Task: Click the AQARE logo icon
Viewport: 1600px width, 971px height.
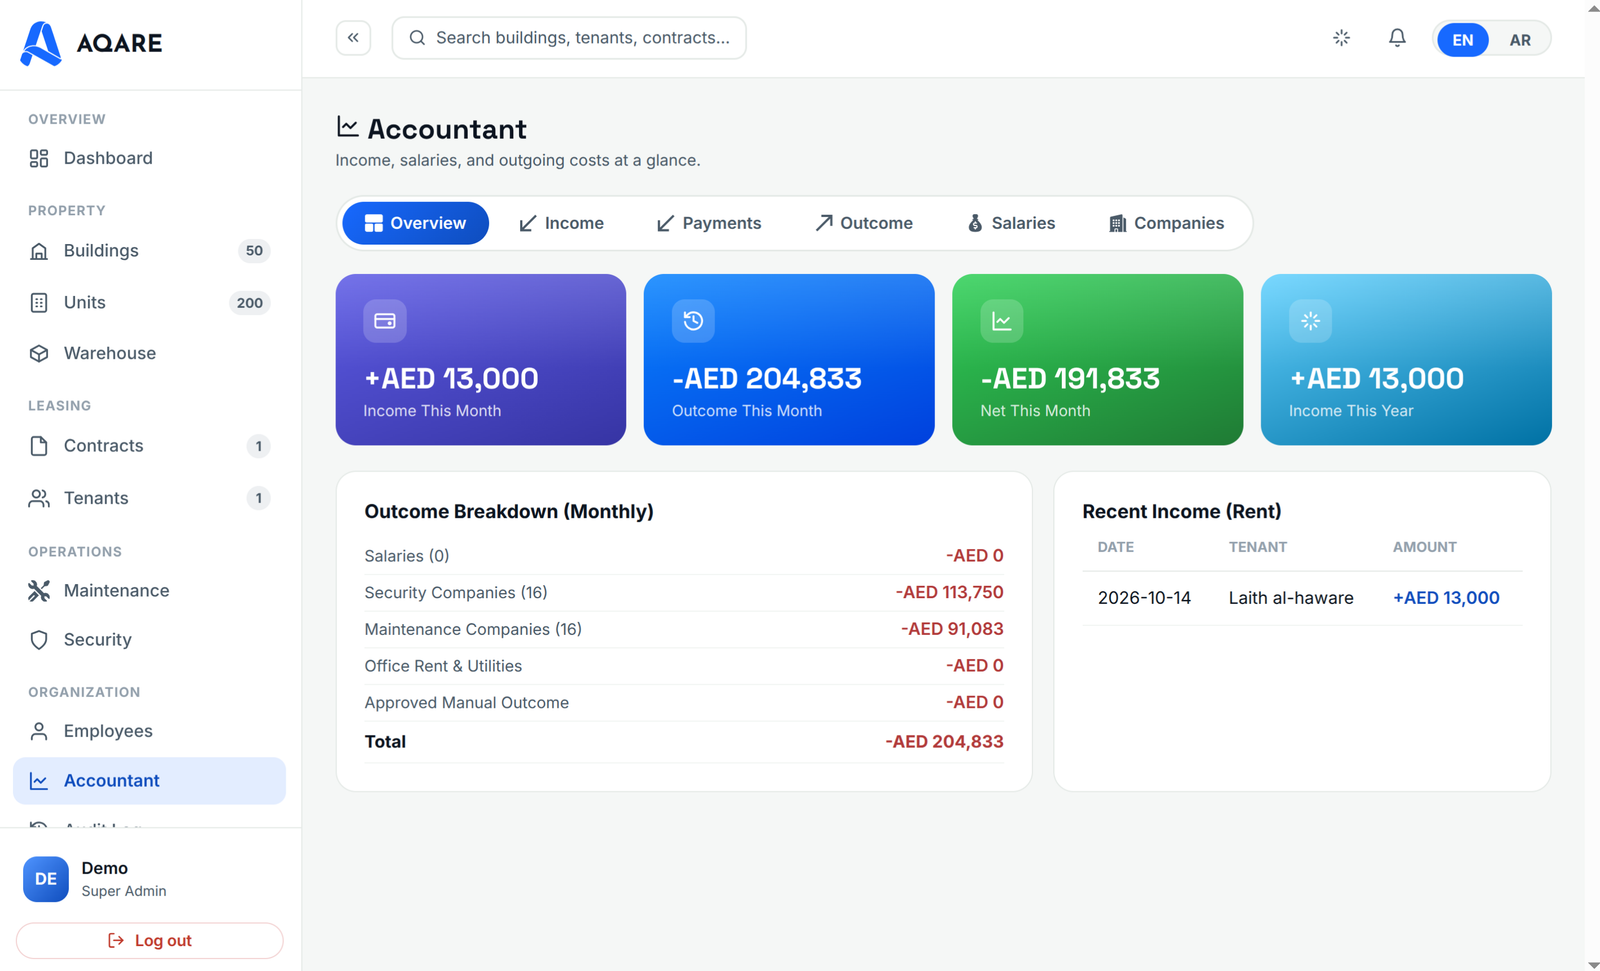Action: [x=41, y=43]
